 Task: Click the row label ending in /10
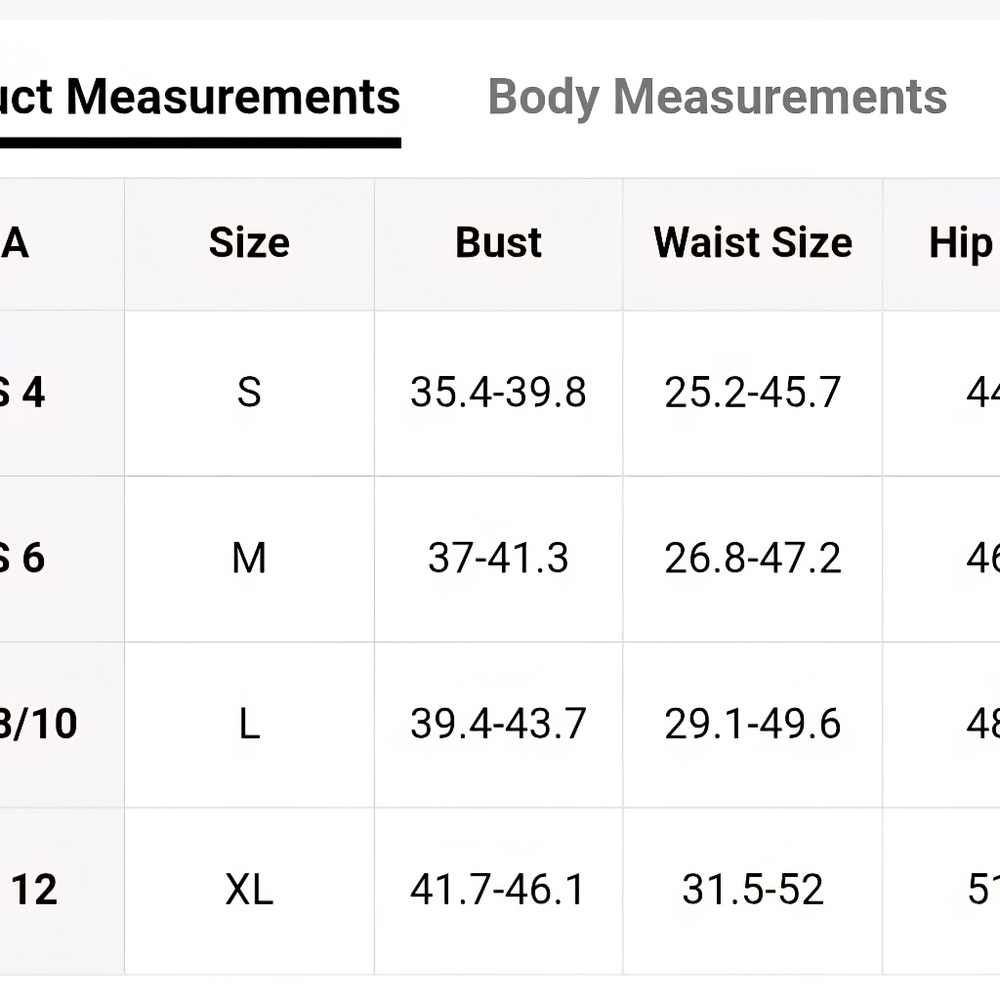pyautogui.click(x=38, y=724)
